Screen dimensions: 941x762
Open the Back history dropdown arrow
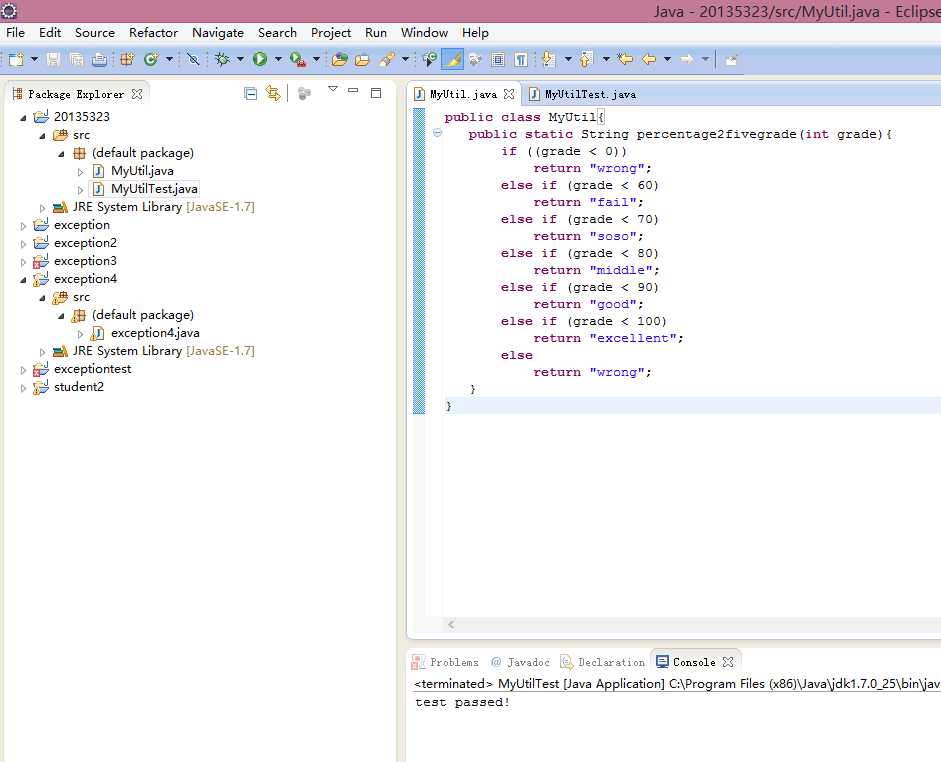coord(667,59)
